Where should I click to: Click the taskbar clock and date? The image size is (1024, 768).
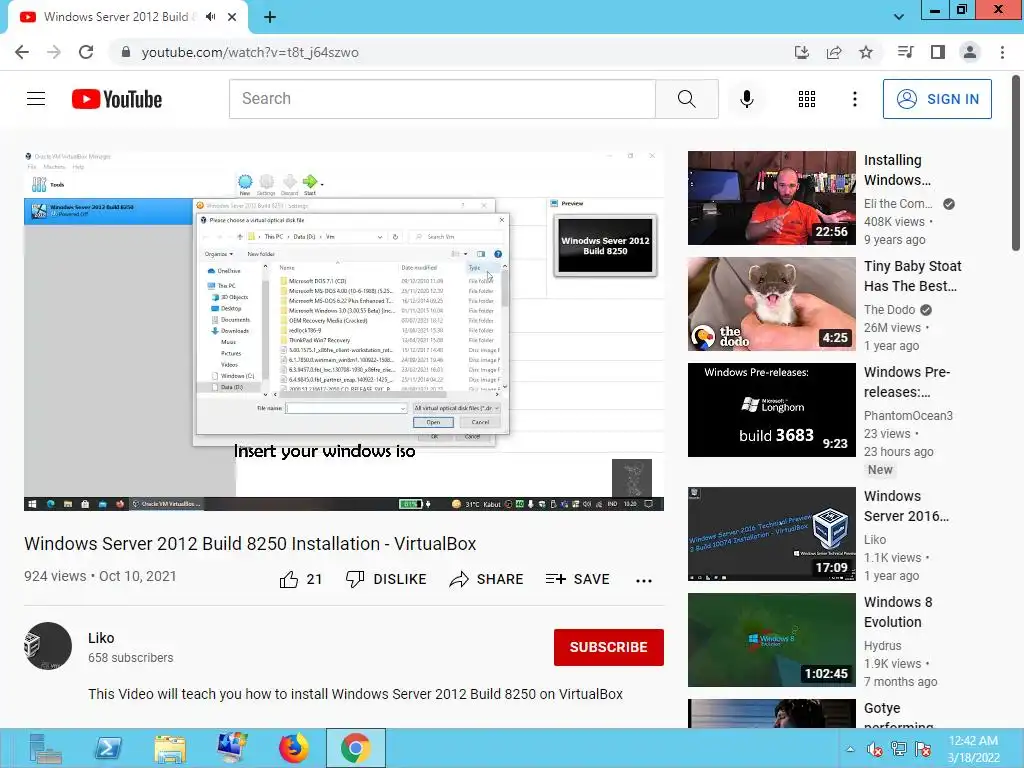click(974, 749)
